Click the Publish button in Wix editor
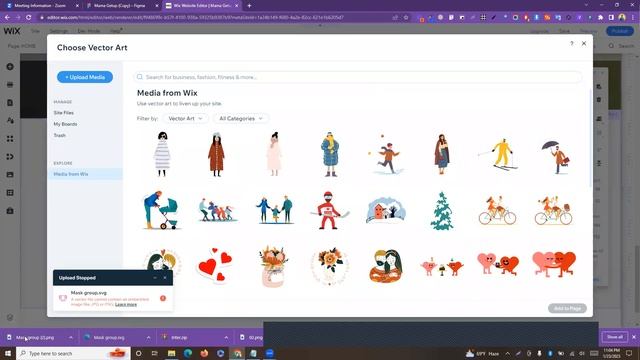 click(x=620, y=31)
